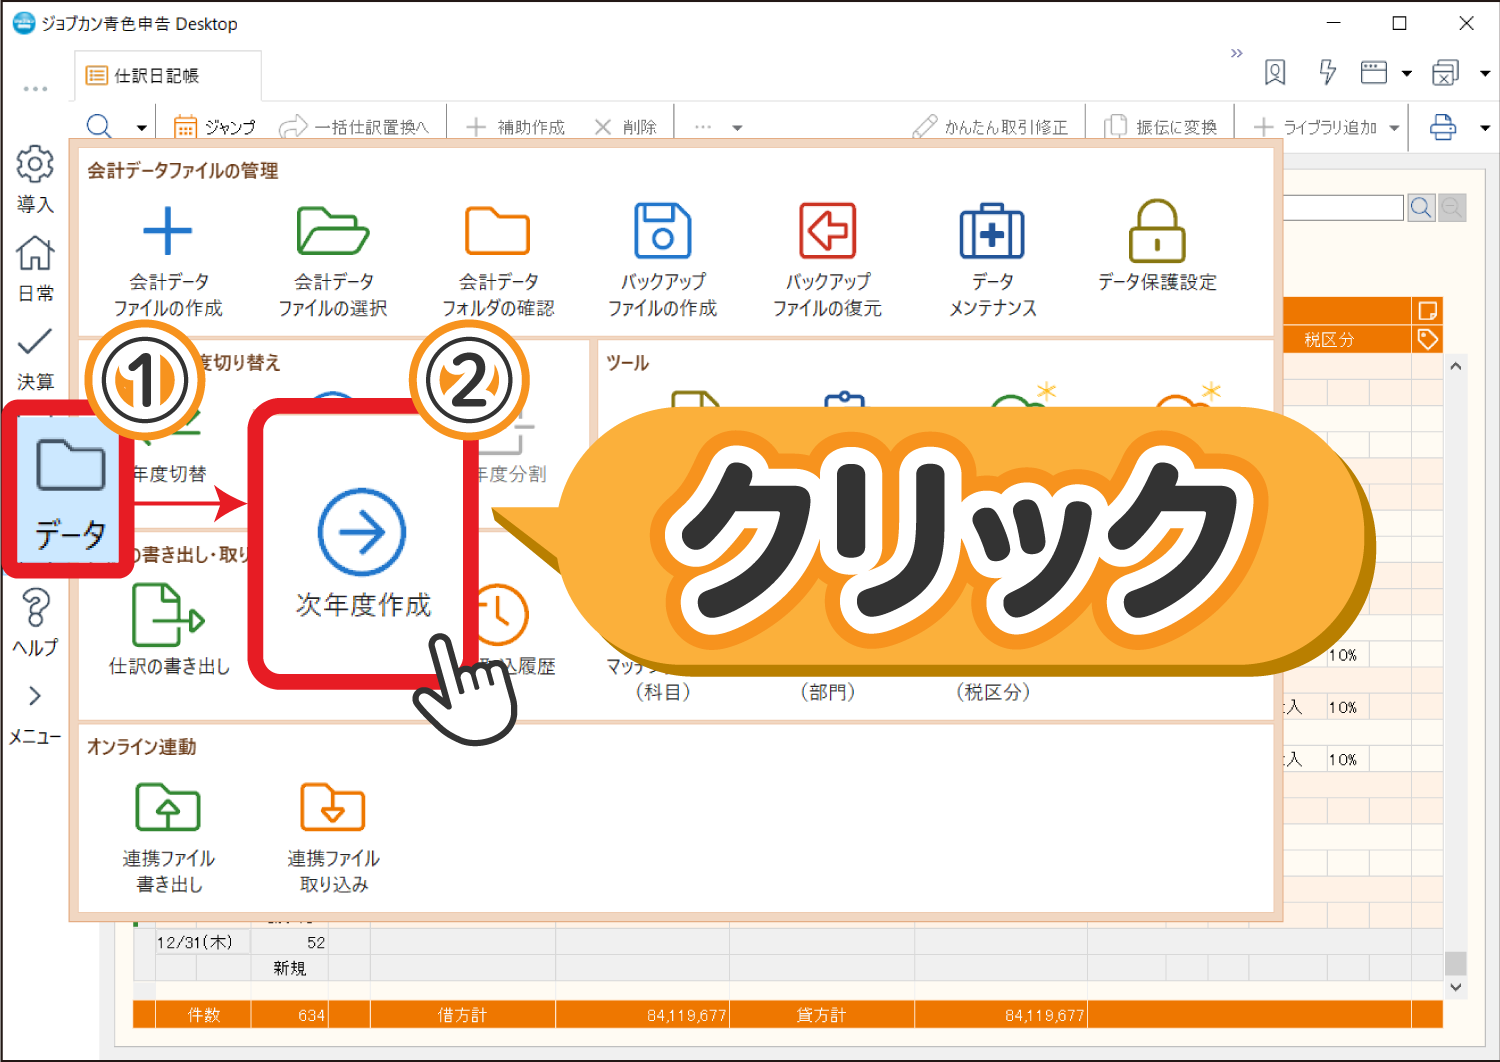Expand hidden toolbar items double chevron
This screenshot has height=1062, width=1500.
click(x=1237, y=53)
